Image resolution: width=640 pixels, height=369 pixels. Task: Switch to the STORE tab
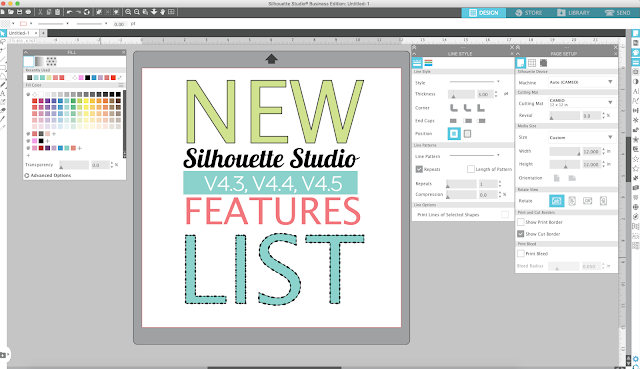(x=529, y=13)
